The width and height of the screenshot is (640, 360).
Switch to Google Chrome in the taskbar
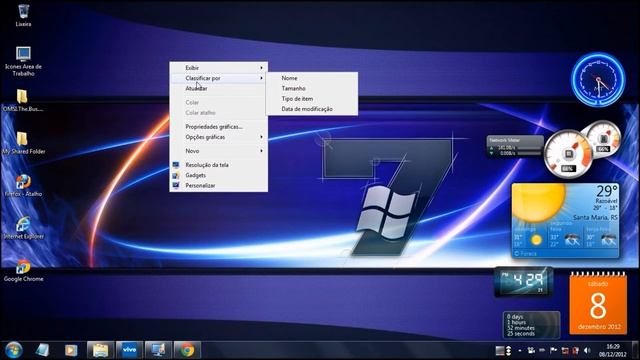tap(187, 350)
